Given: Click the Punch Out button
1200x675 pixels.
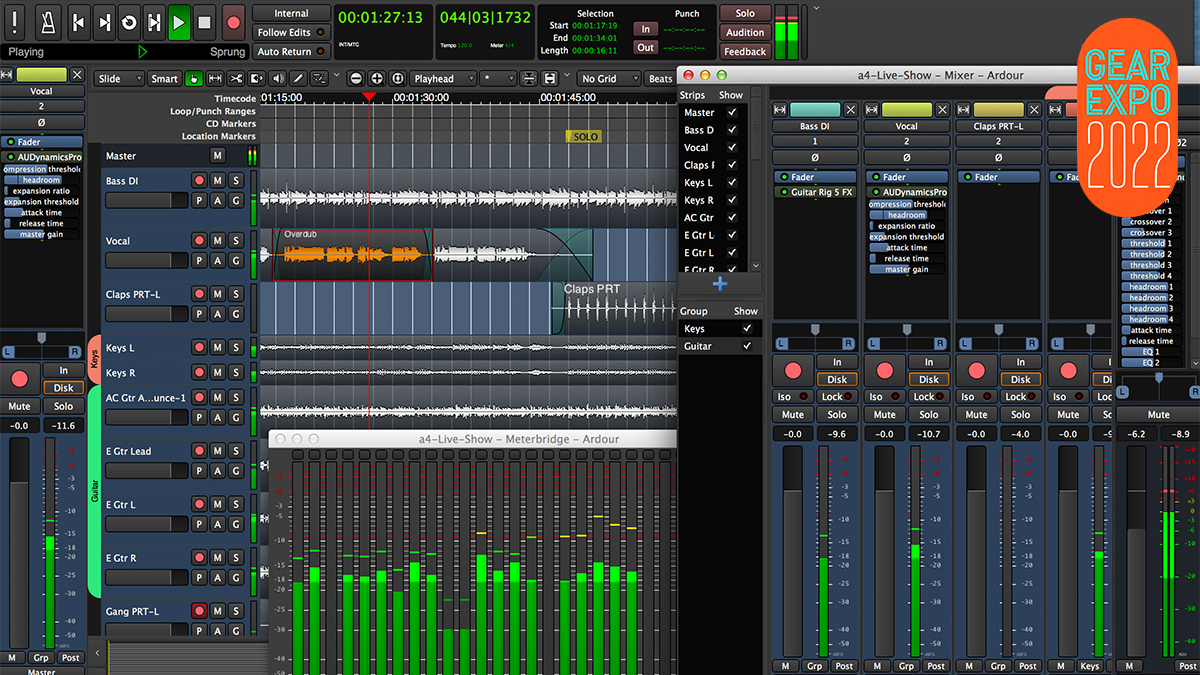Looking at the screenshot, I should 646,47.
